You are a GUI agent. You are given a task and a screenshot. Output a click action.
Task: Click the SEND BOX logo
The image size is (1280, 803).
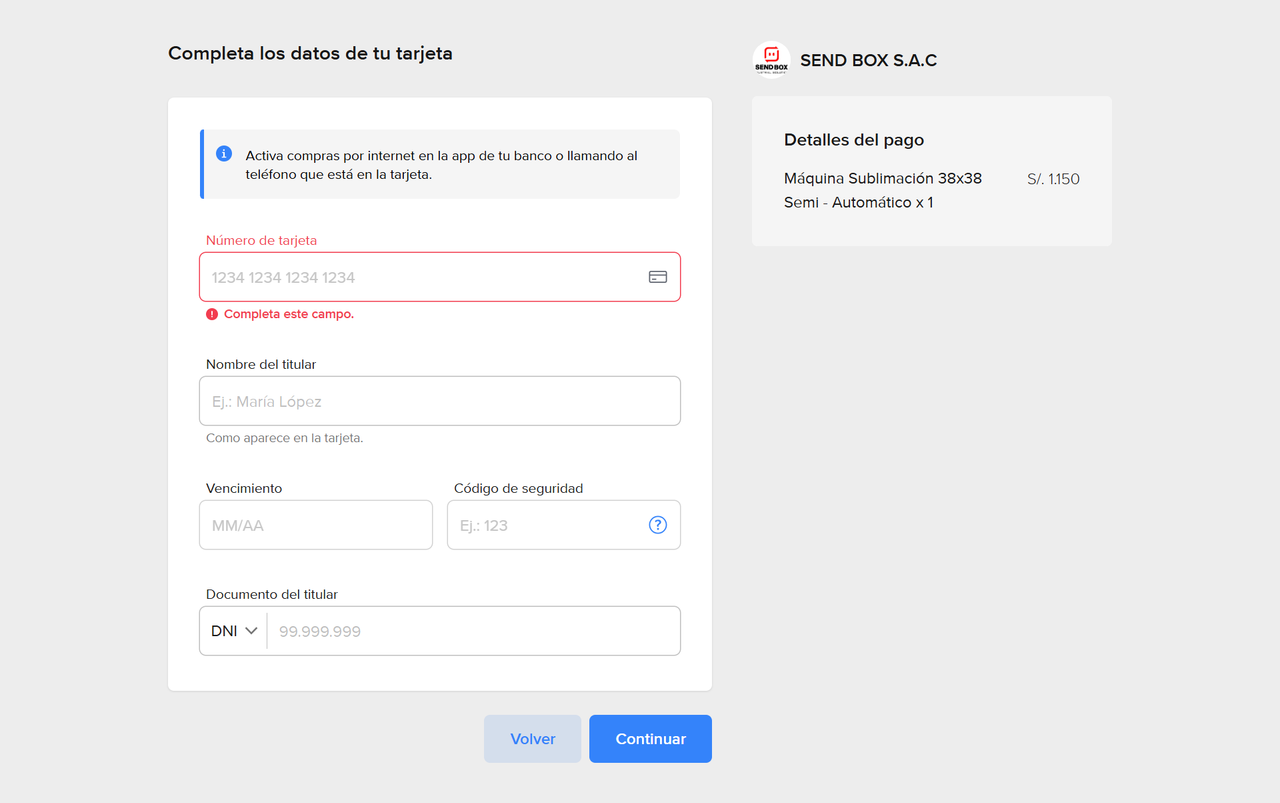click(x=771, y=60)
